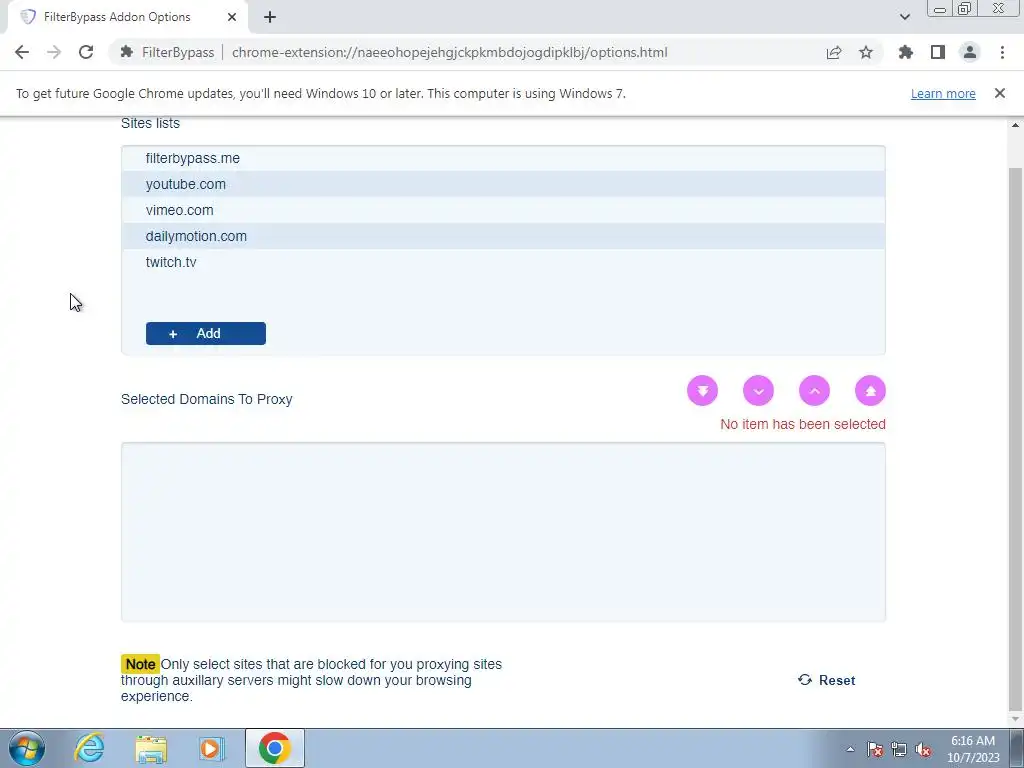Image resolution: width=1024 pixels, height=768 pixels.
Task: Bookmark this tab with star icon
Action: (866, 52)
